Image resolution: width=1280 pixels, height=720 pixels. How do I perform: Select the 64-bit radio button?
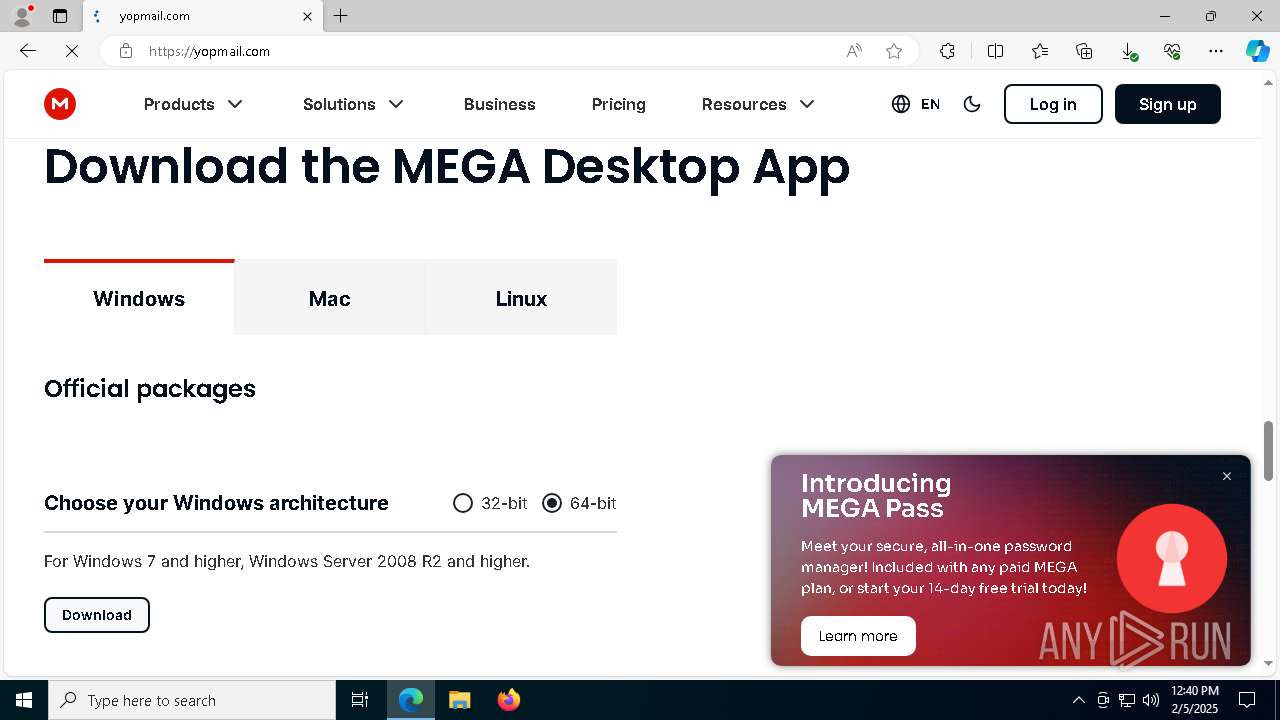[552, 503]
